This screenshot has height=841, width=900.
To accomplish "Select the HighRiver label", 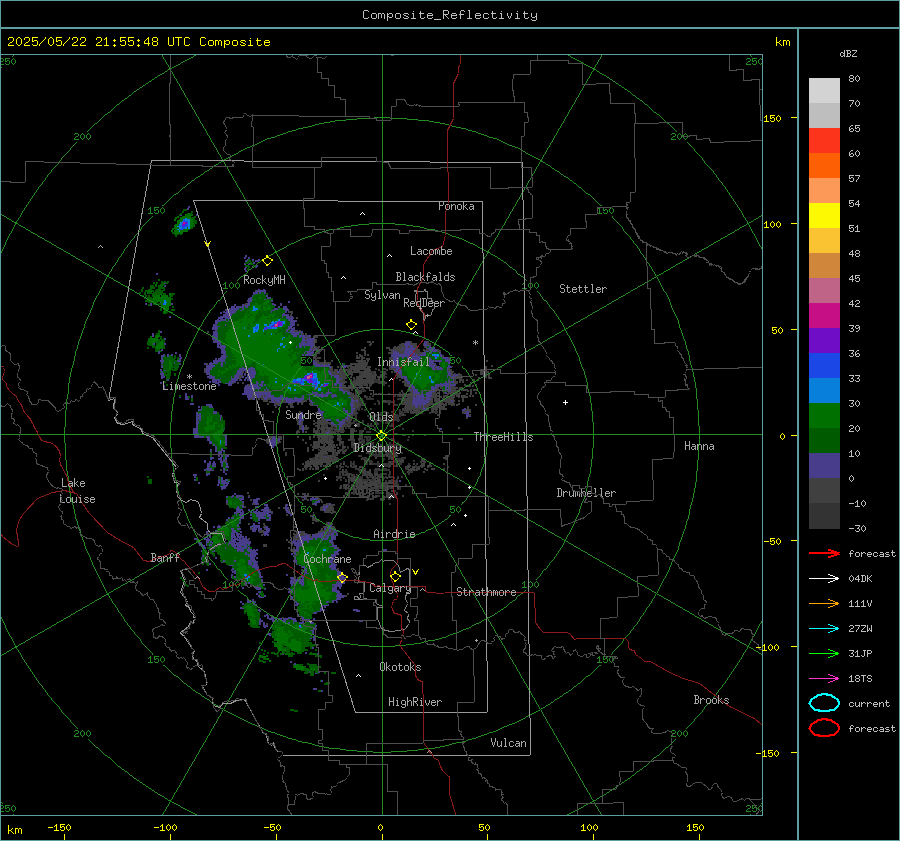I will pyautogui.click(x=415, y=702).
